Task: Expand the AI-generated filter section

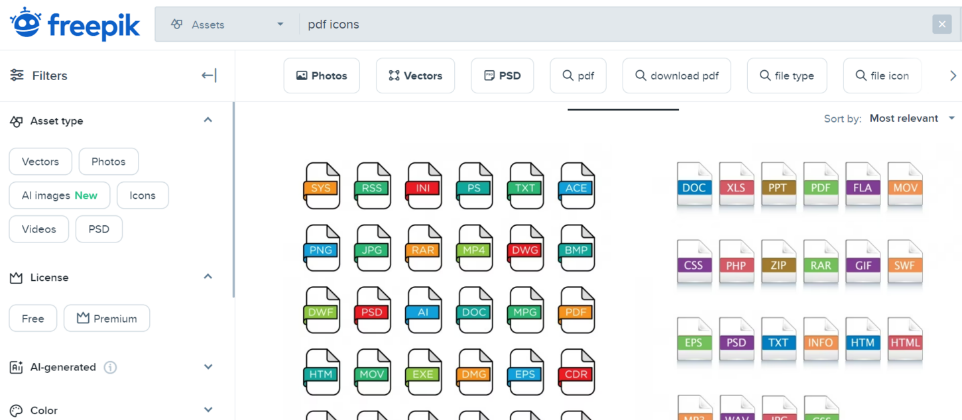Action: click(x=208, y=367)
